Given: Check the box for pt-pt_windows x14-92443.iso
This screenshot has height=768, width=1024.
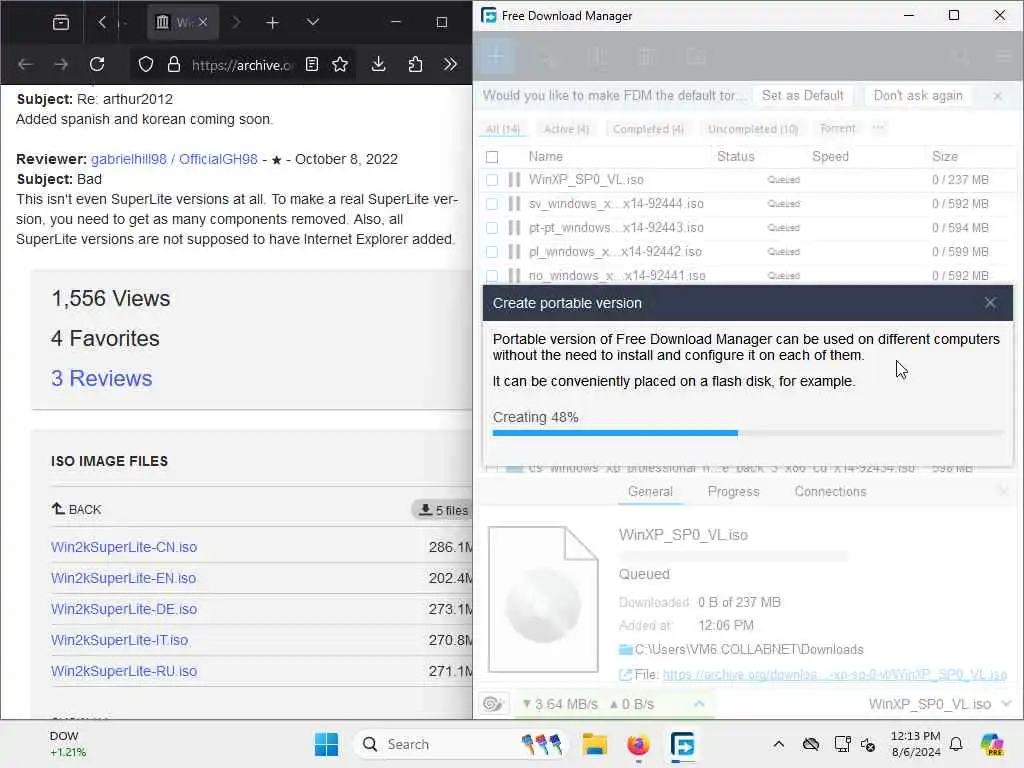Looking at the screenshot, I should coord(492,227).
